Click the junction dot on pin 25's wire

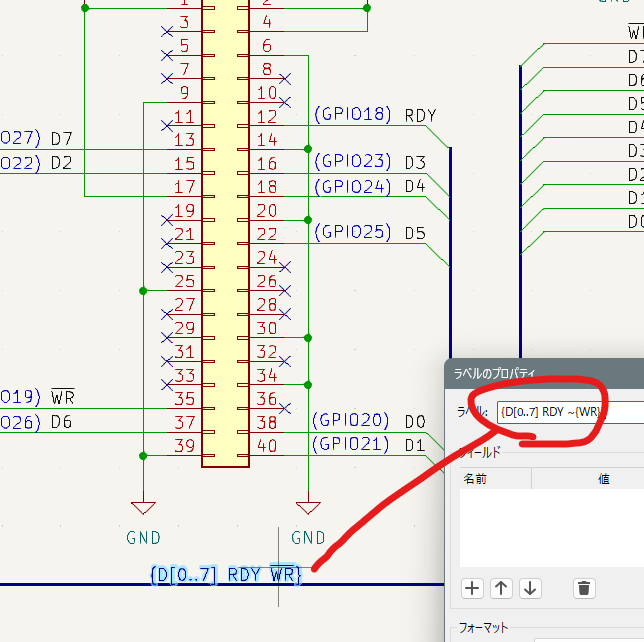point(143,291)
